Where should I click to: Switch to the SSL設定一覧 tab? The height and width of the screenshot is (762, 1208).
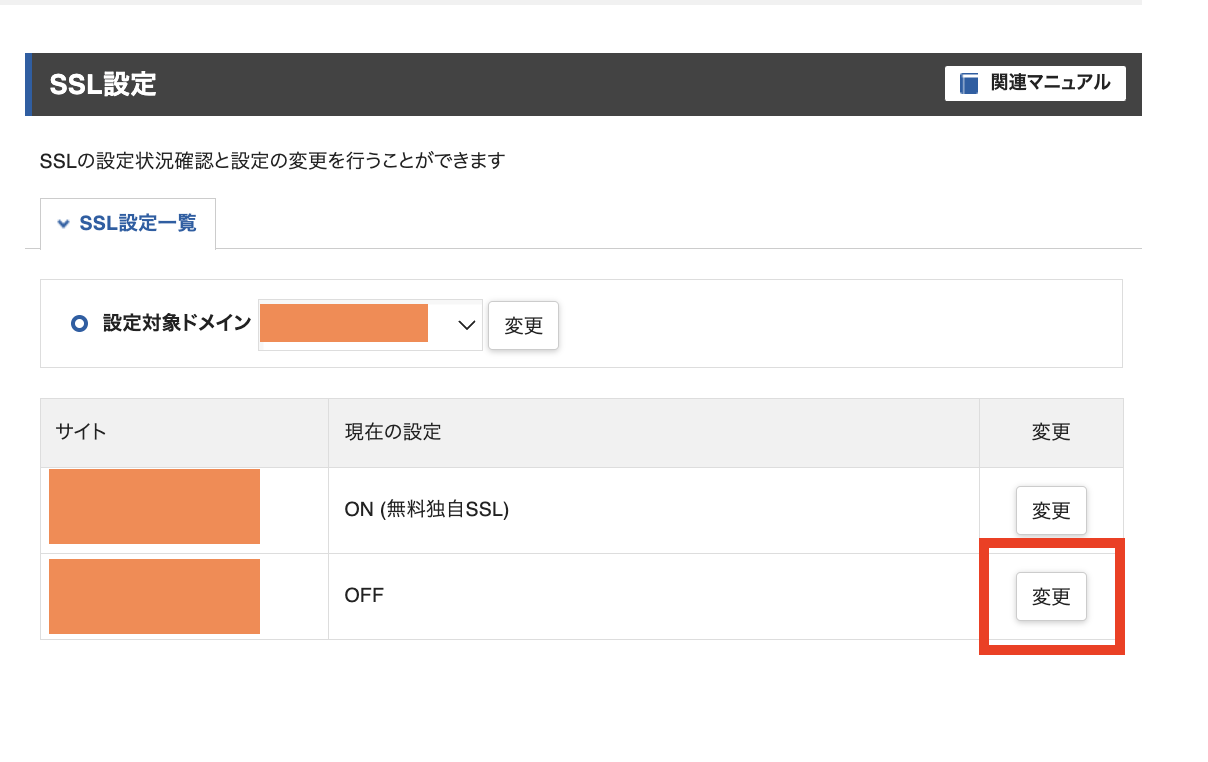pos(128,224)
